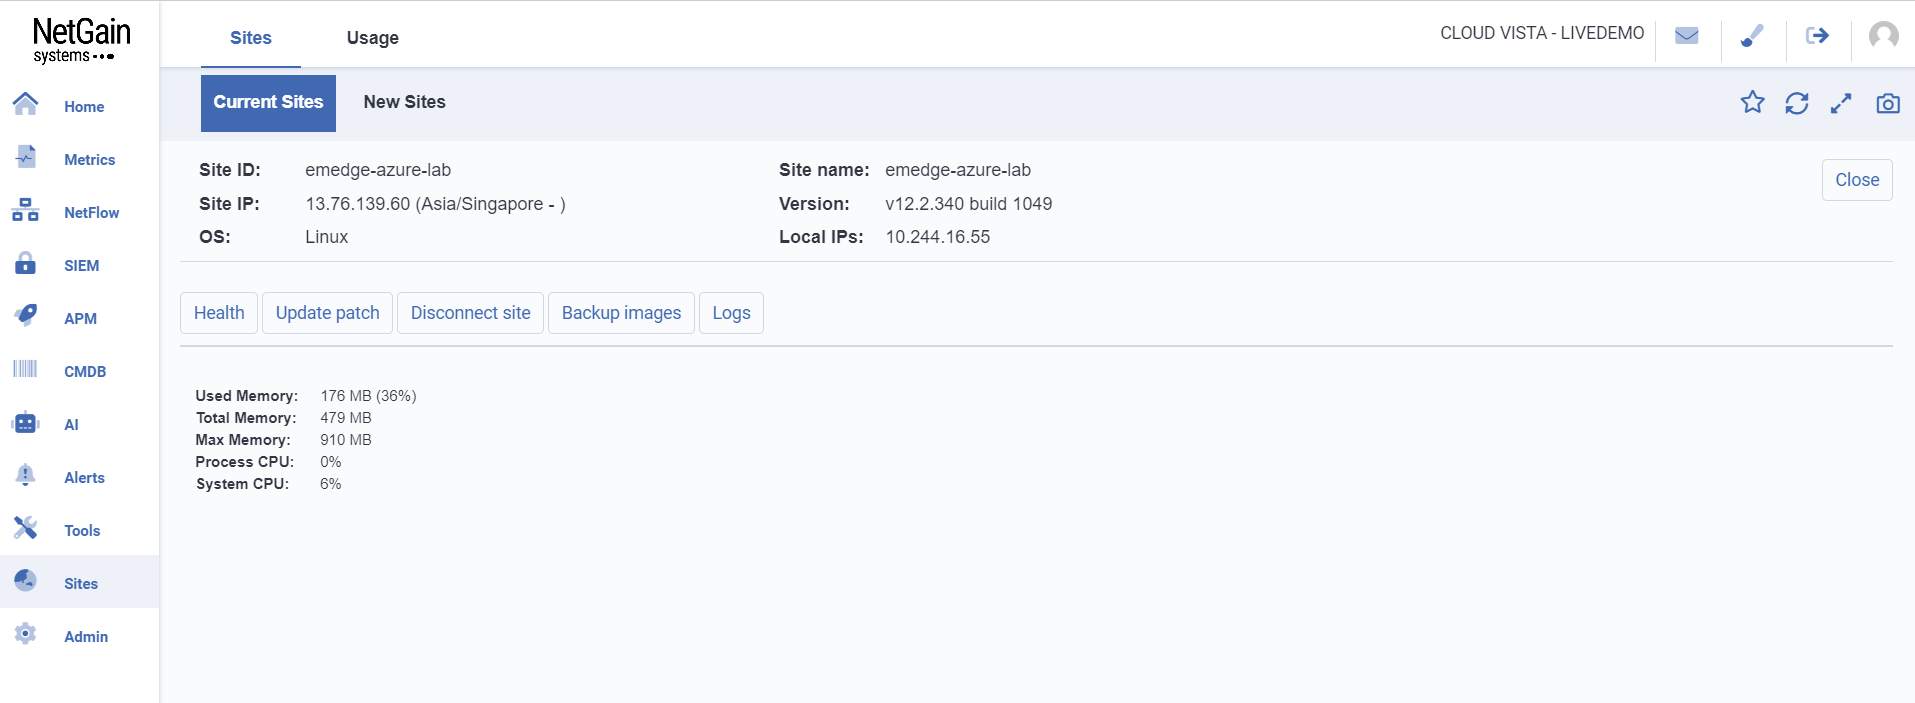Click Site name value emedge-azure-lab
The image size is (1915, 703).
[x=958, y=170]
